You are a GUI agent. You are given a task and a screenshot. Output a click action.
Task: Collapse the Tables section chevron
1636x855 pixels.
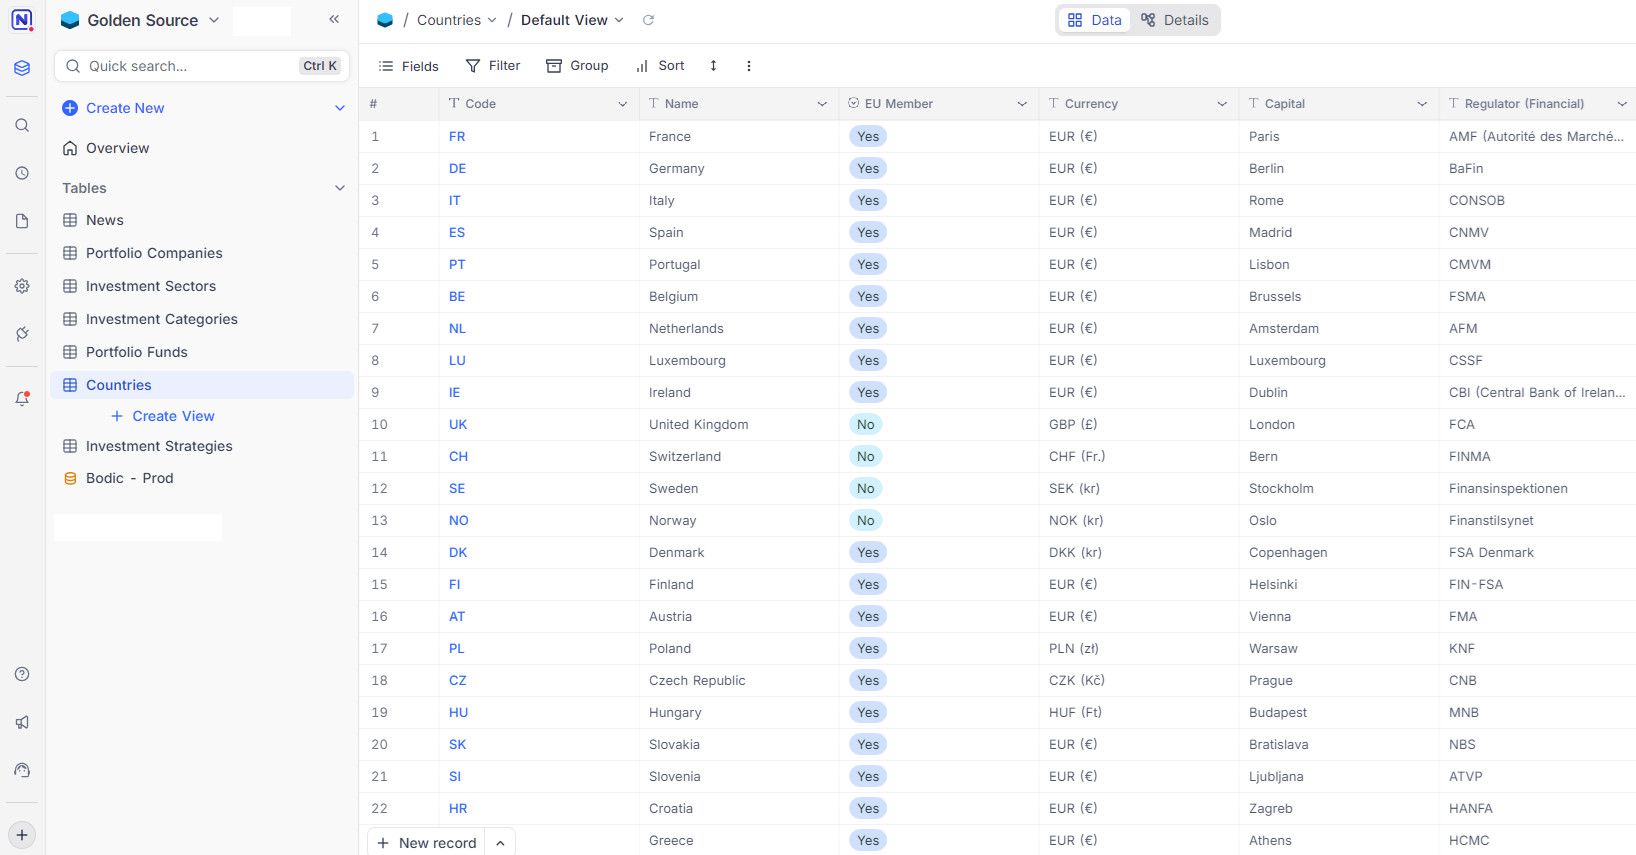click(340, 188)
